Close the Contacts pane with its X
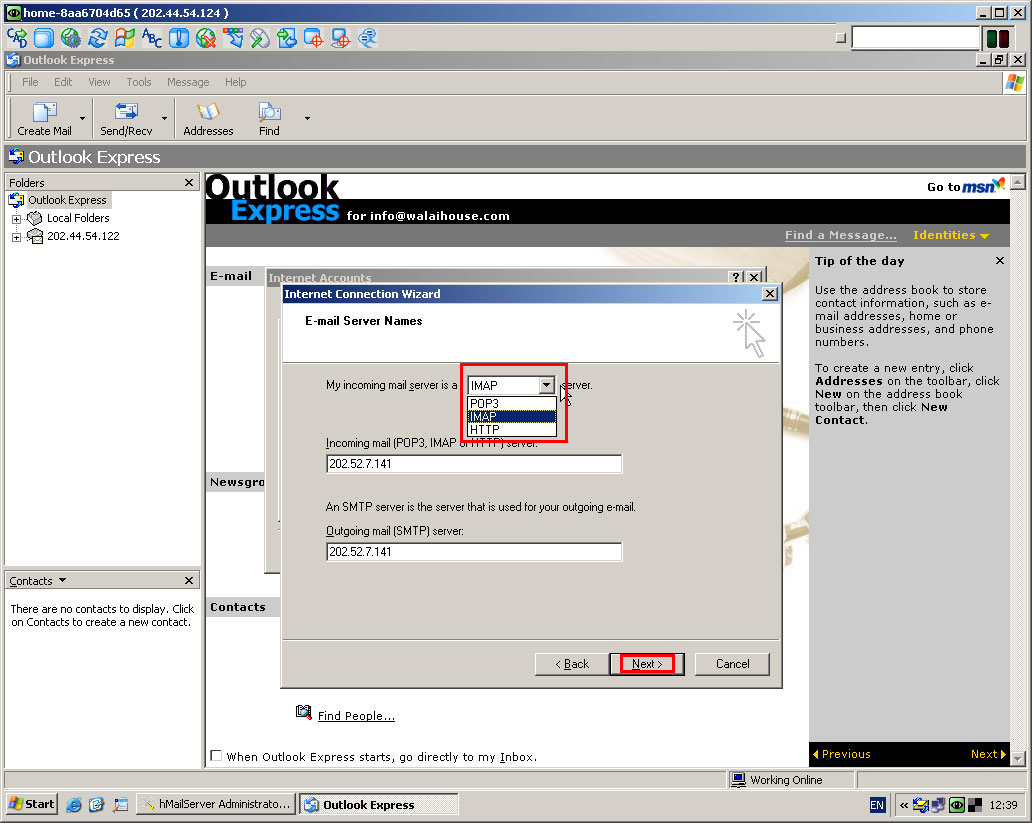1032x823 pixels. tap(189, 580)
